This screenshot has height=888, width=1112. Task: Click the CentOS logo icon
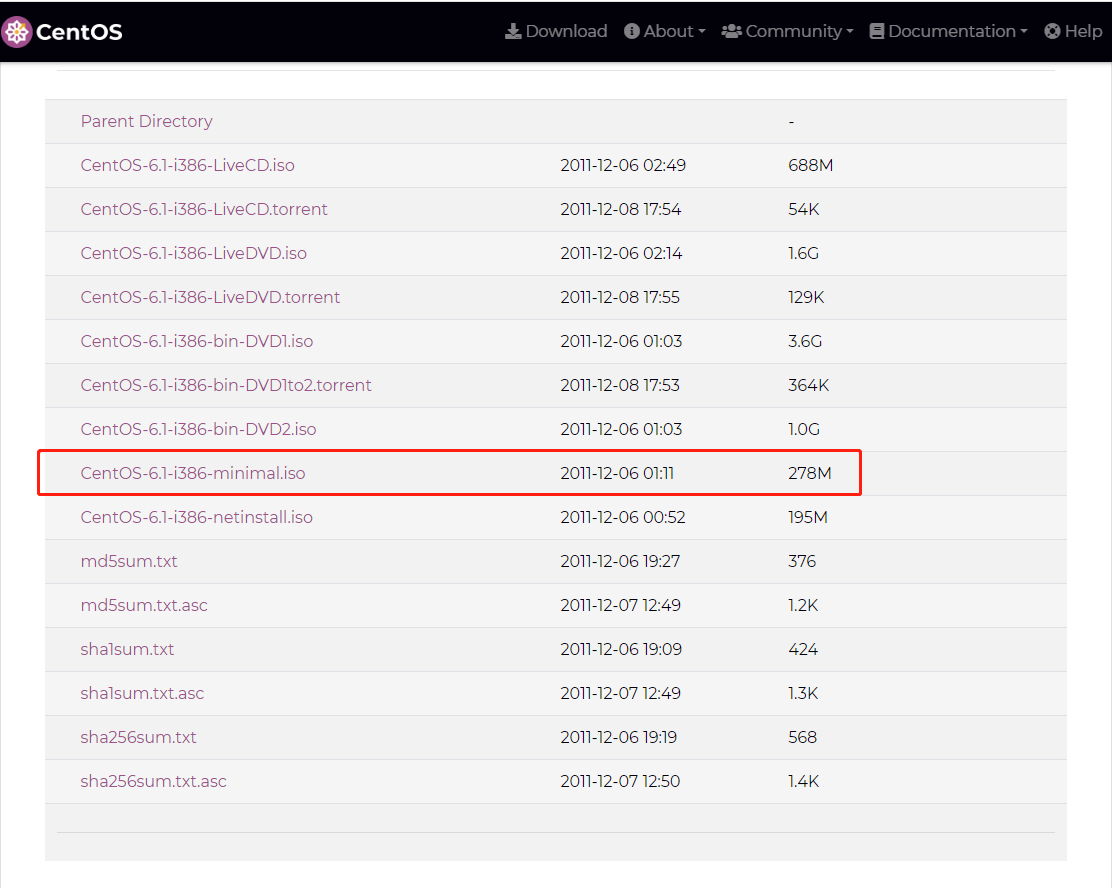click(x=16, y=32)
